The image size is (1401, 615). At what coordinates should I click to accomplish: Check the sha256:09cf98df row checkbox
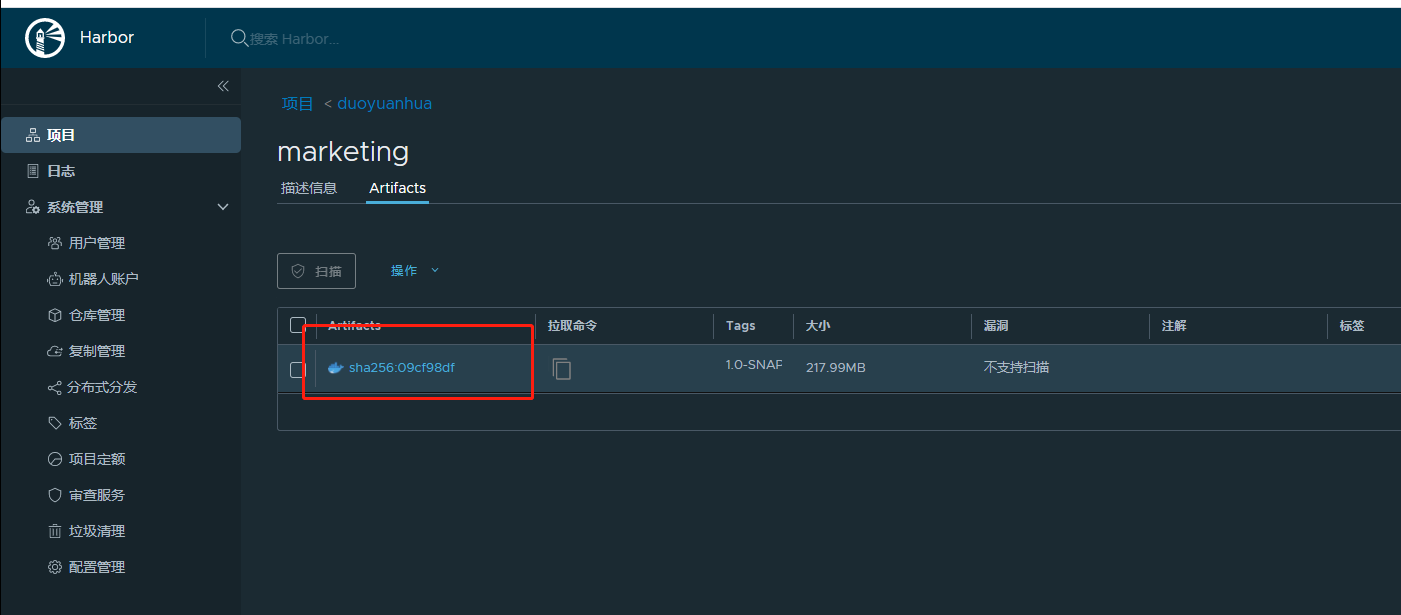[297, 370]
